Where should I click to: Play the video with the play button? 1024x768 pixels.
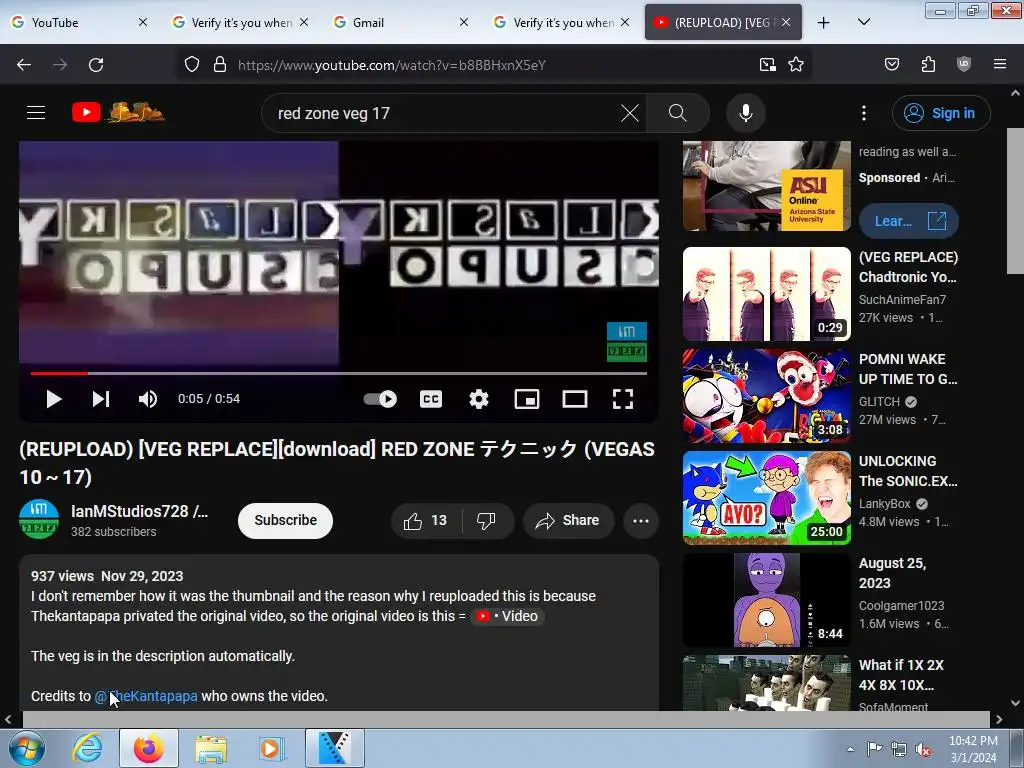tap(54, 399)
